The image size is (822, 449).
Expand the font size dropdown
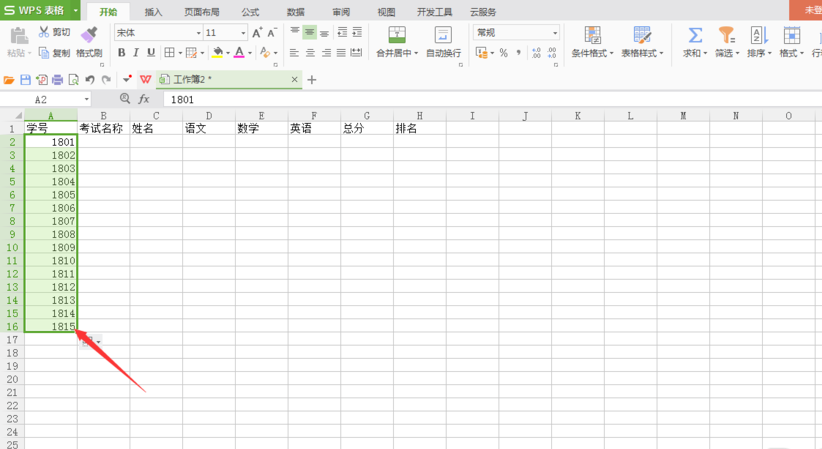(242, 33)
